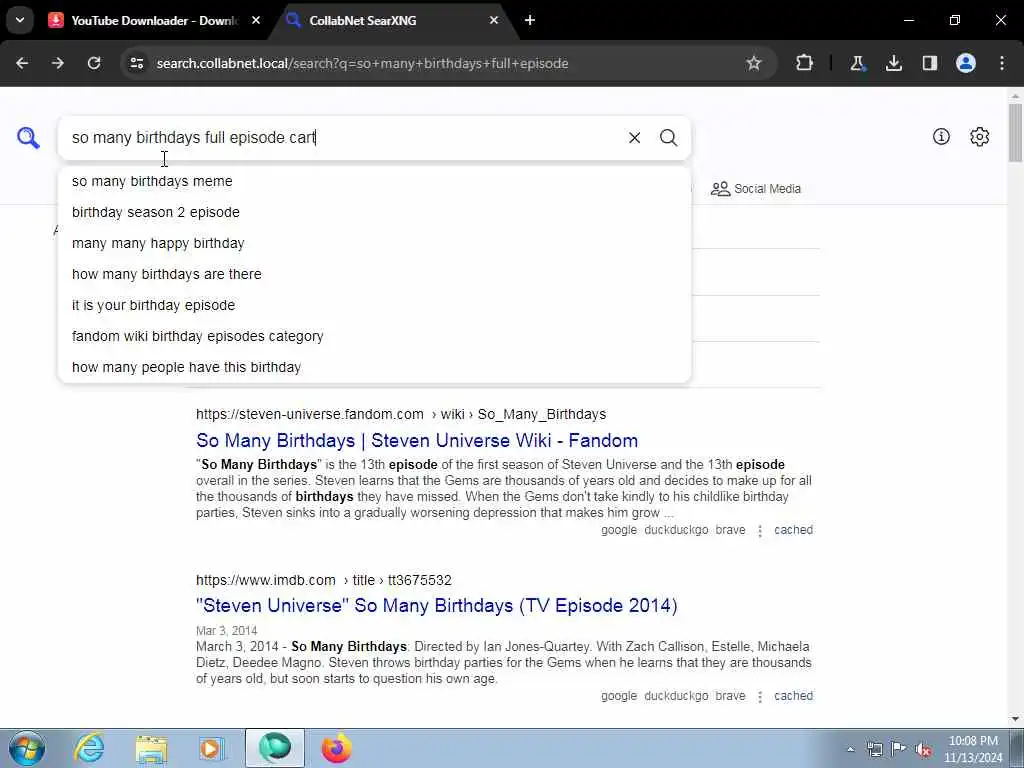
Task: Reload the current page
Action: point(94,63)
